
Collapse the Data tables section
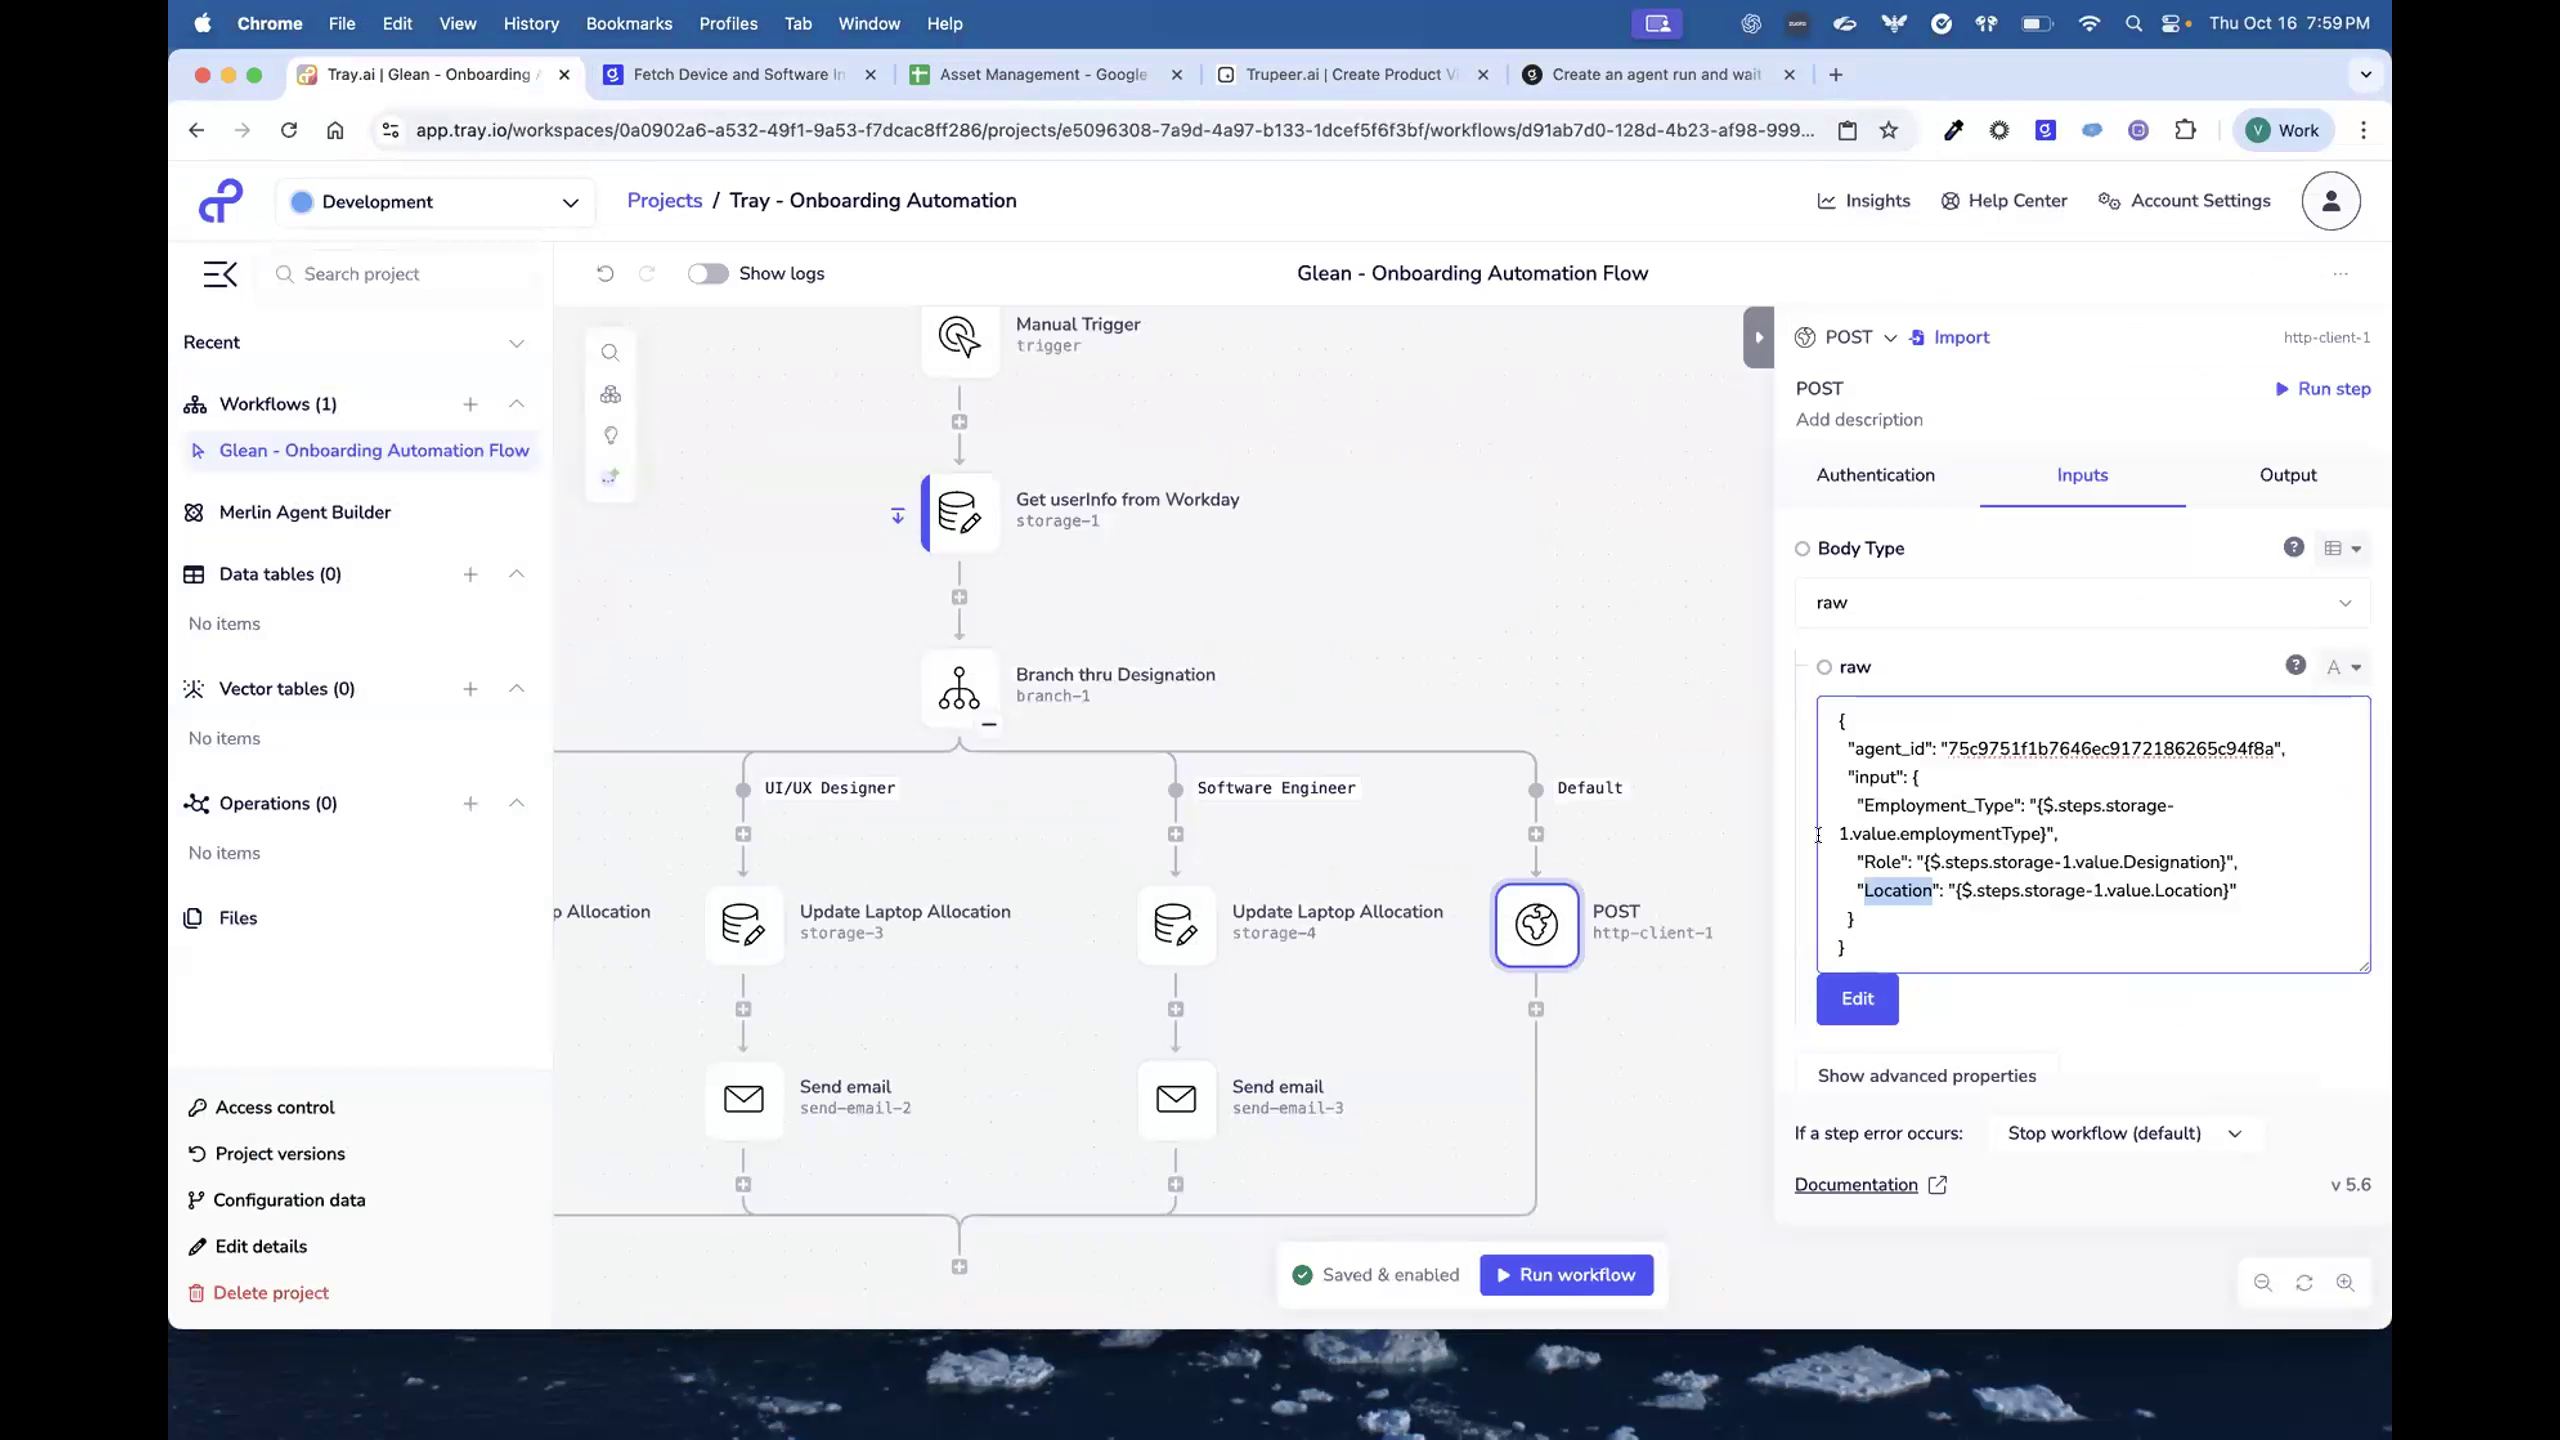(x=517, y=573)
